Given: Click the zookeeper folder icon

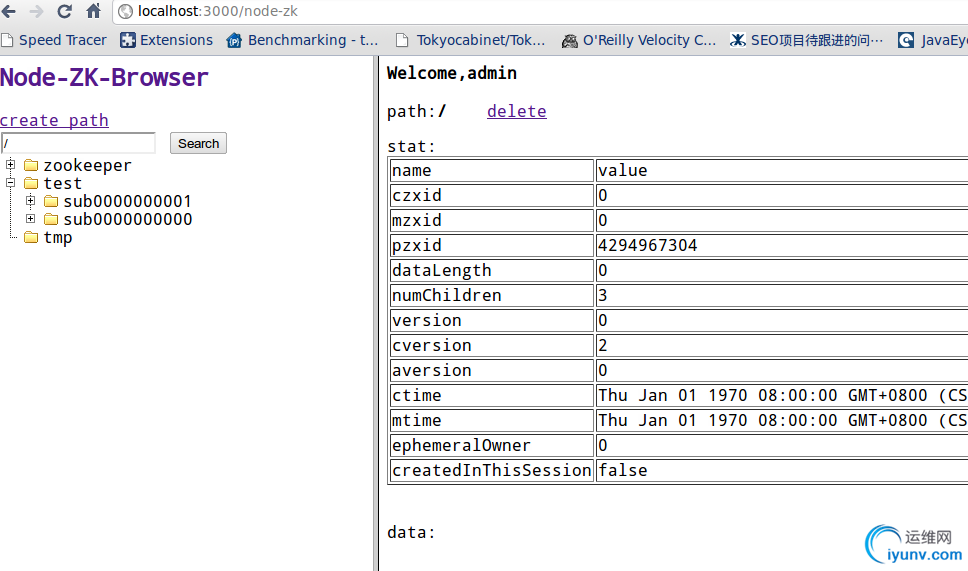Looking at the screenshot, I should (x=31, y=166).
